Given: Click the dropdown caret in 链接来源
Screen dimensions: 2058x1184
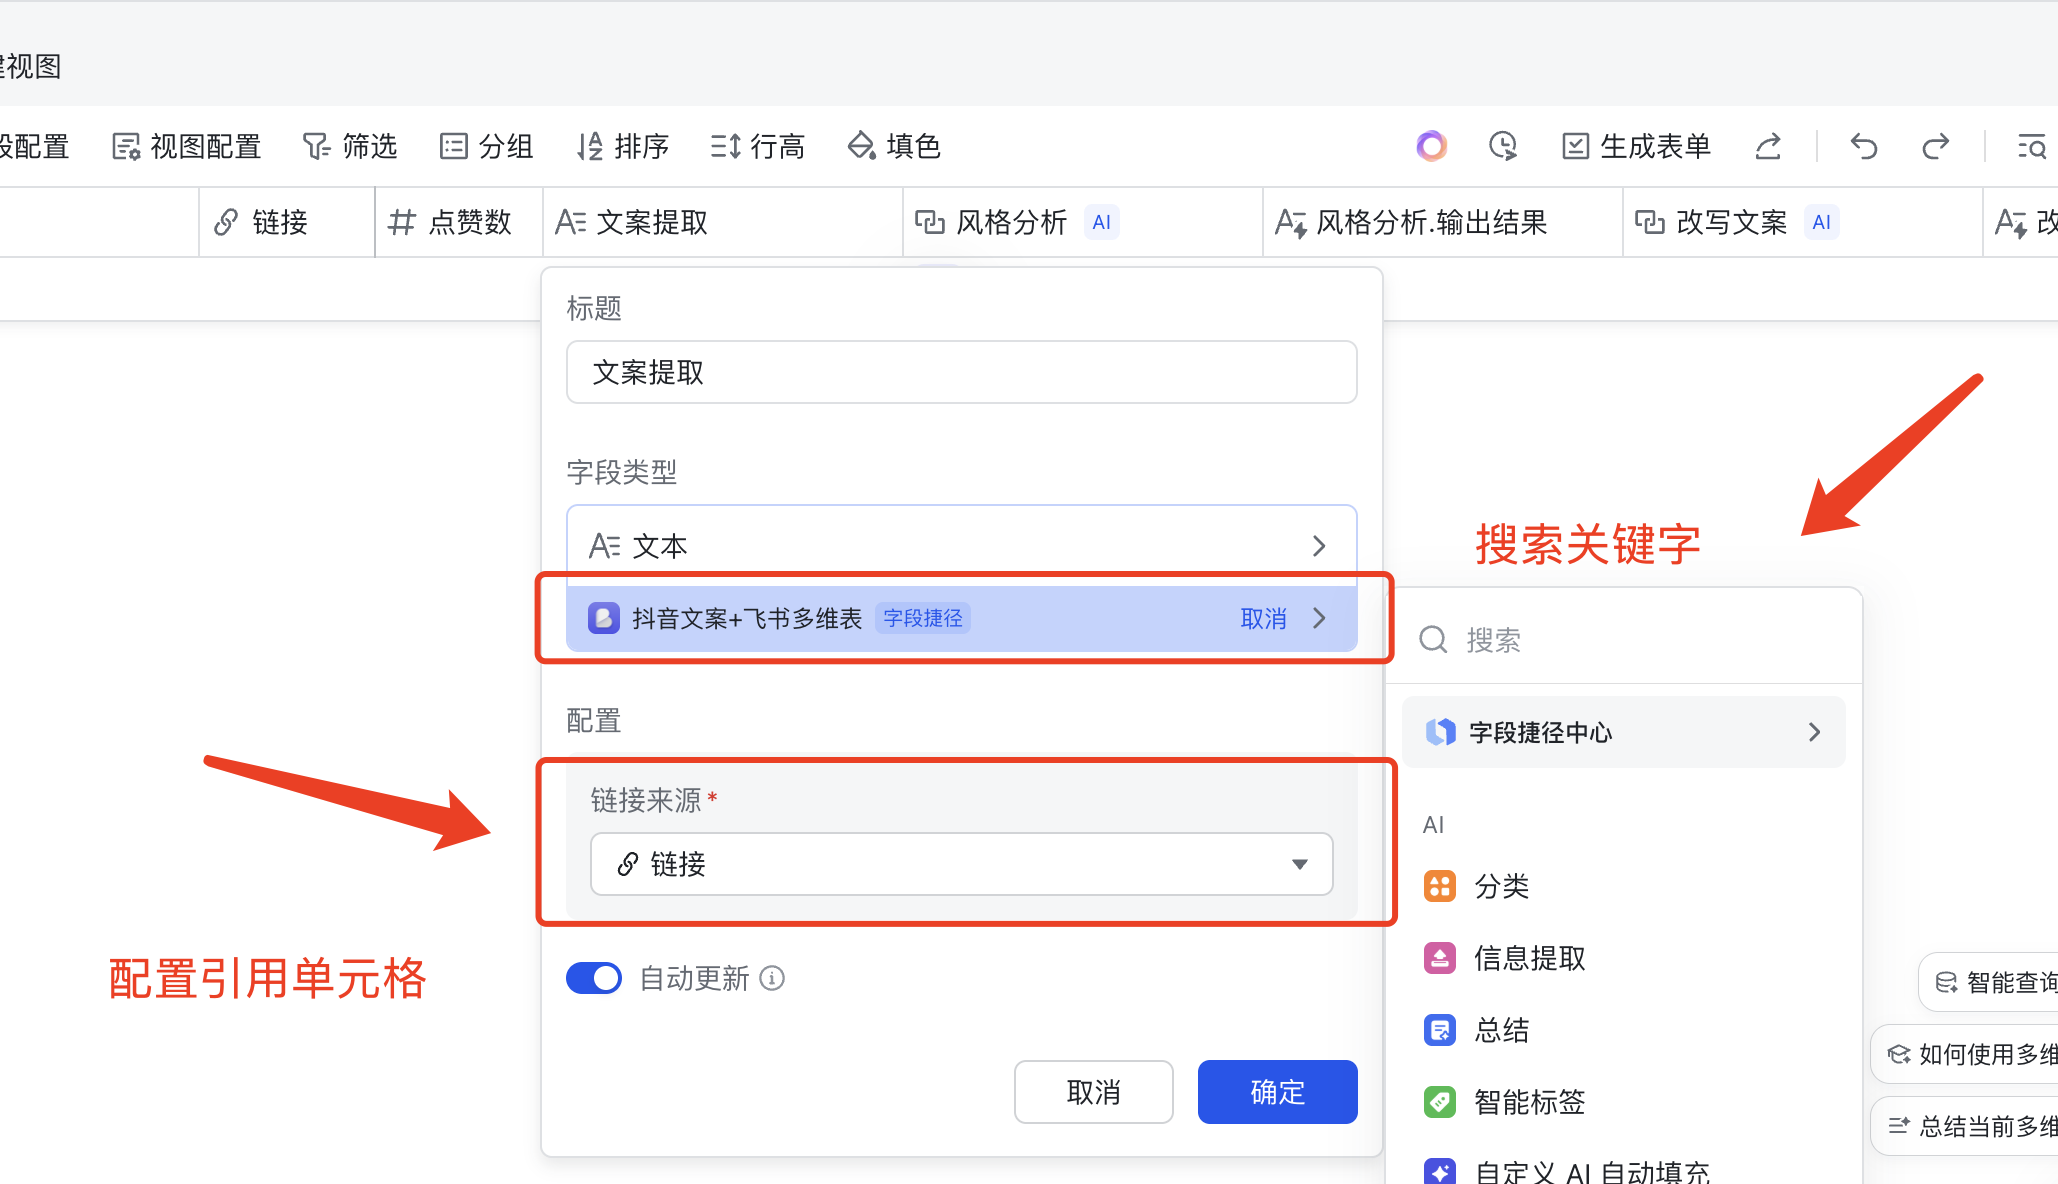Looking at the screenshot, I should coord(1299,864).
